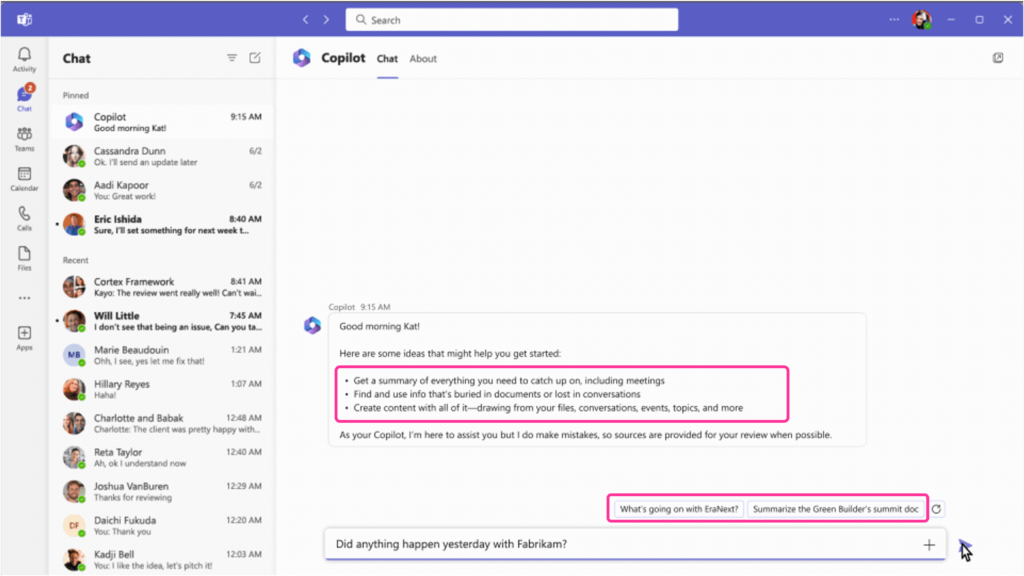
Task: Open the settings and more menu
Action: coord(894,18)
